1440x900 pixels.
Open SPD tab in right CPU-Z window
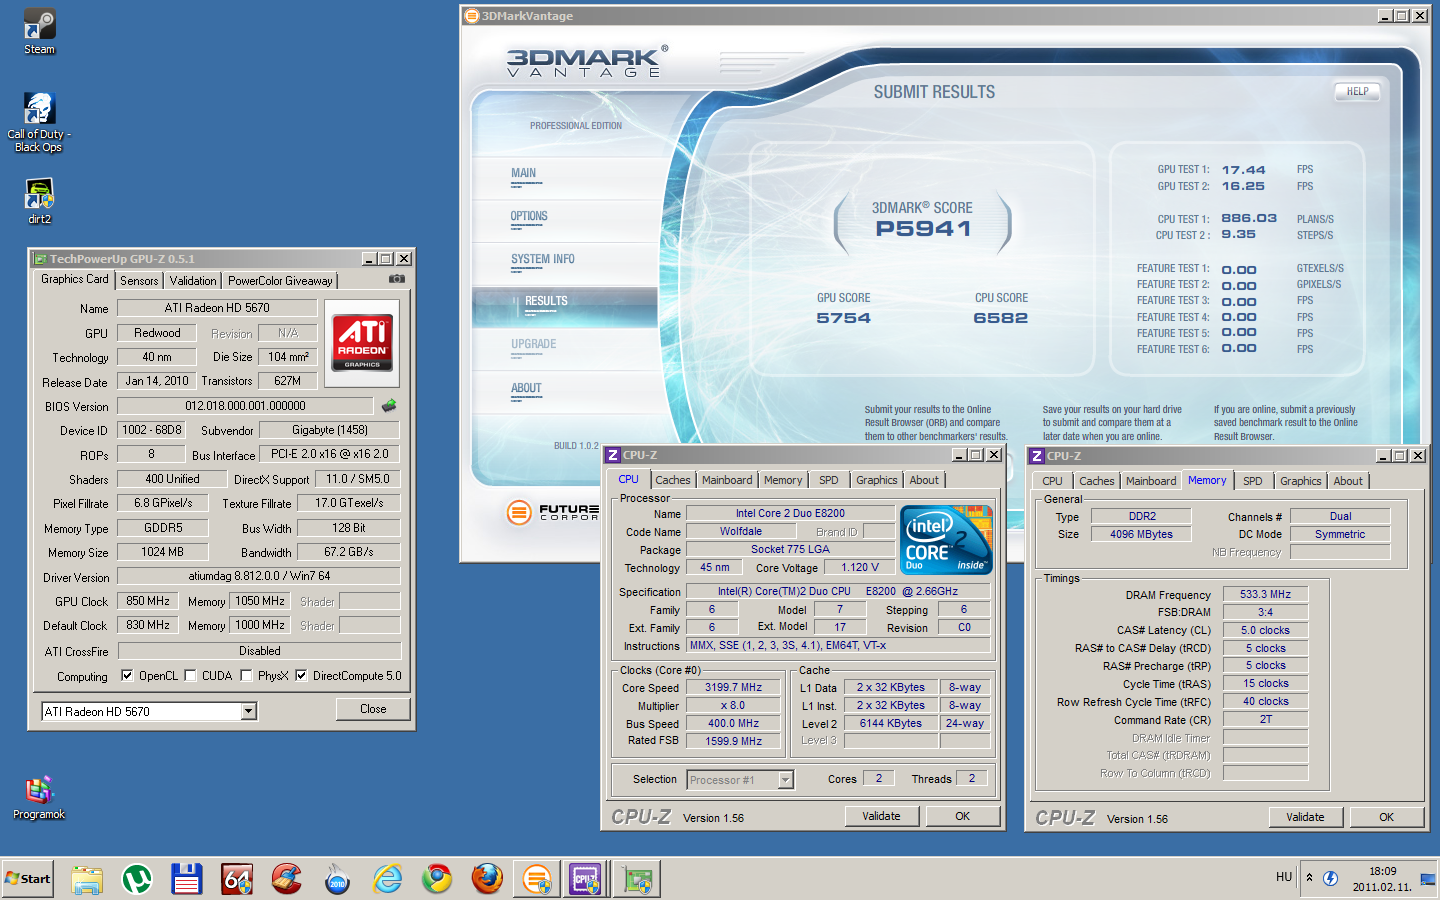tap(1253, 481)
